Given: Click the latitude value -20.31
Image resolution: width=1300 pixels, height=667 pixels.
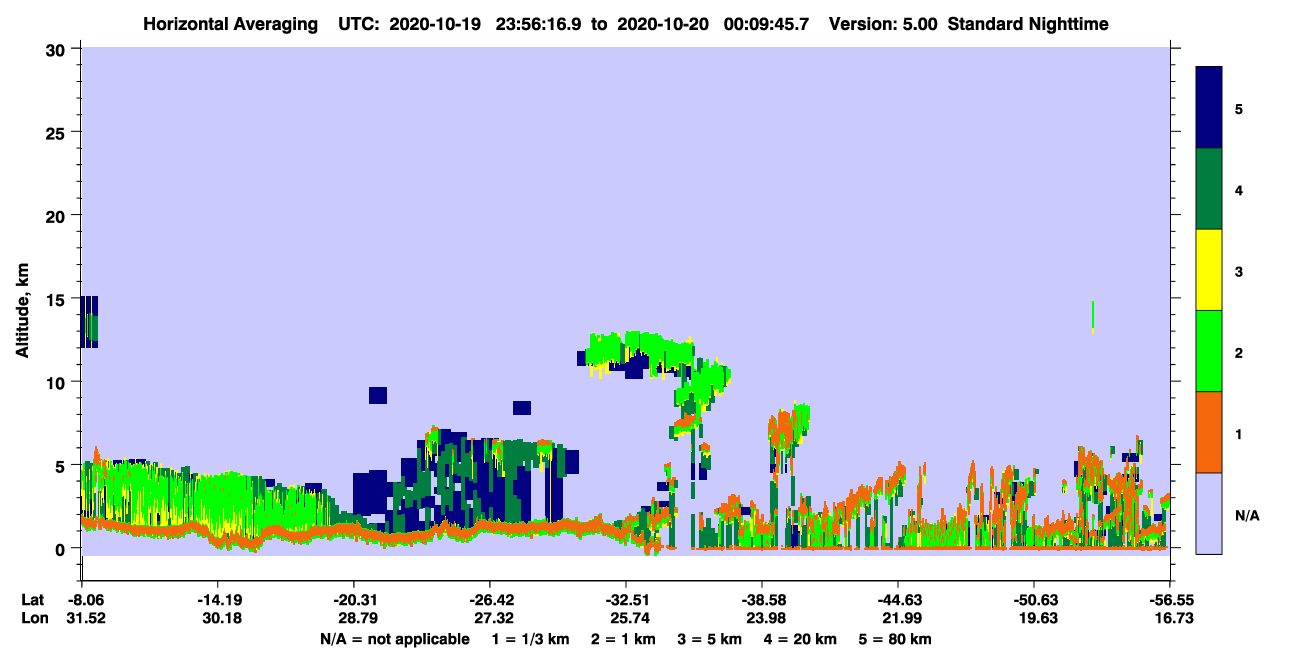Looking at the screenshot, I should (353, 600).
